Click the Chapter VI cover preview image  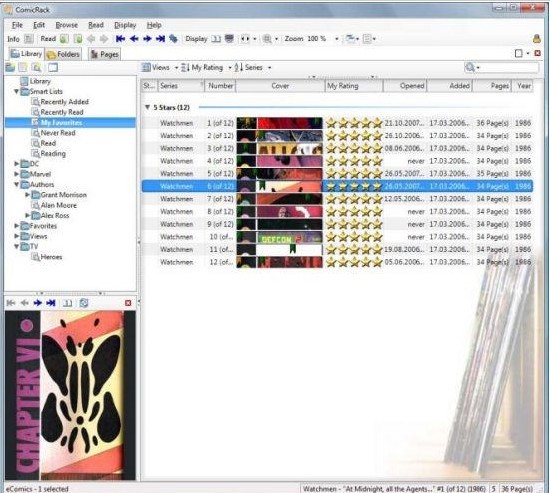pos(70,395)
